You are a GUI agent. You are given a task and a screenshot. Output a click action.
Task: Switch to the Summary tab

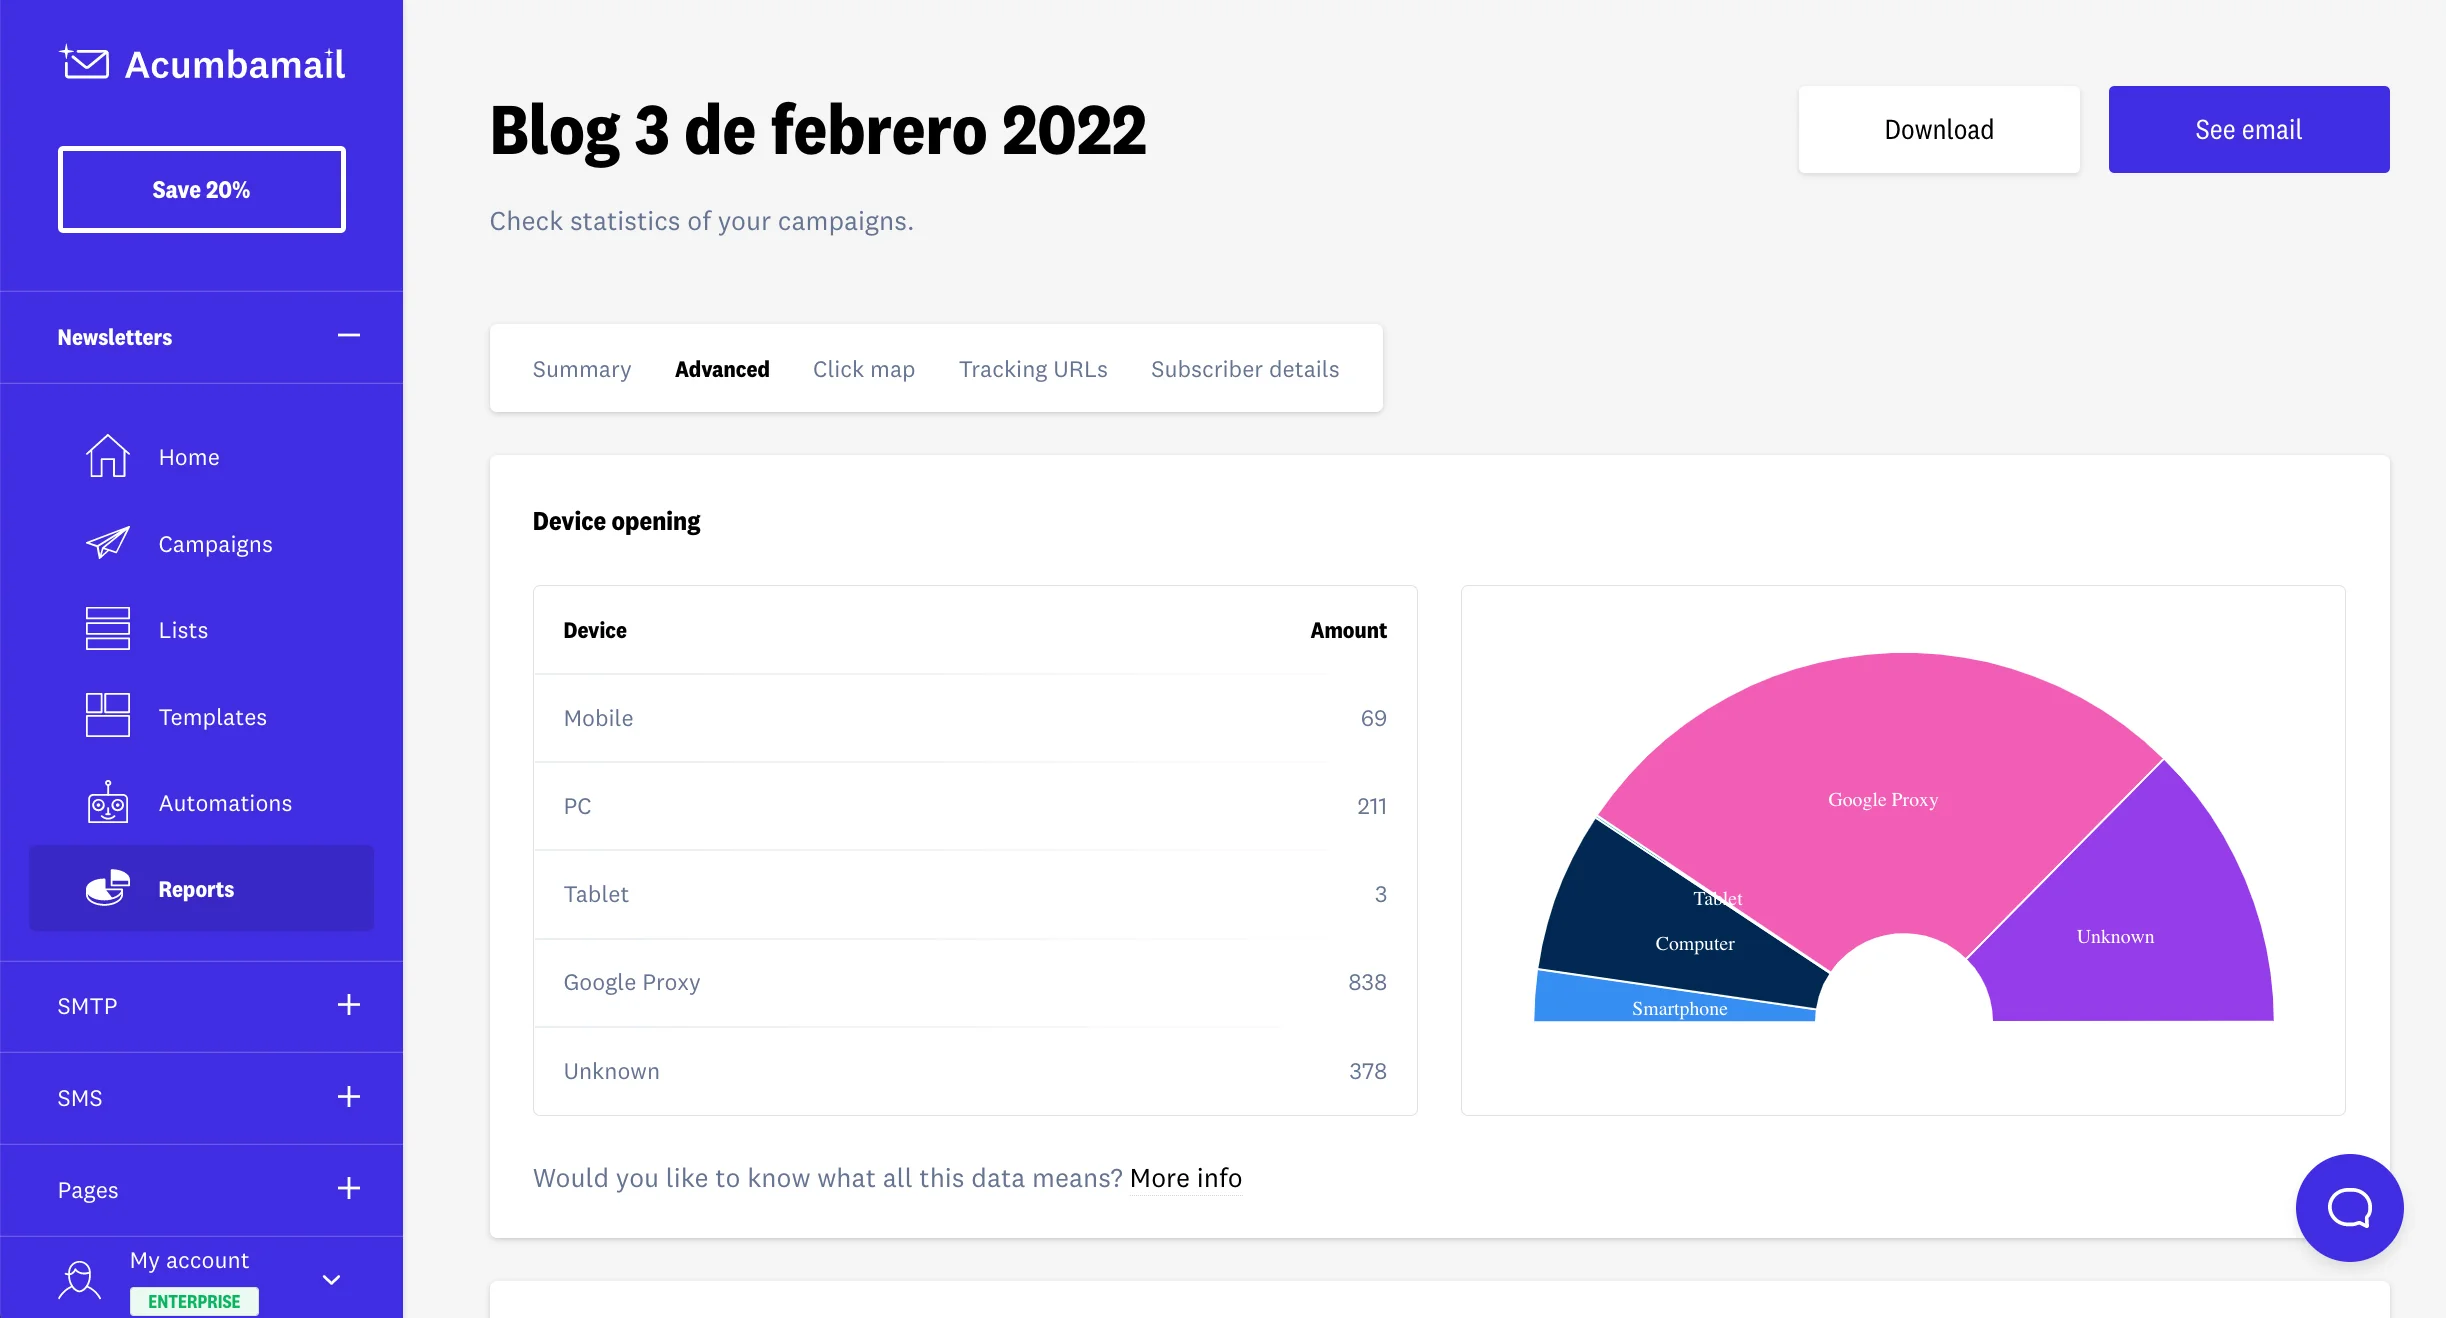[581, 369]
